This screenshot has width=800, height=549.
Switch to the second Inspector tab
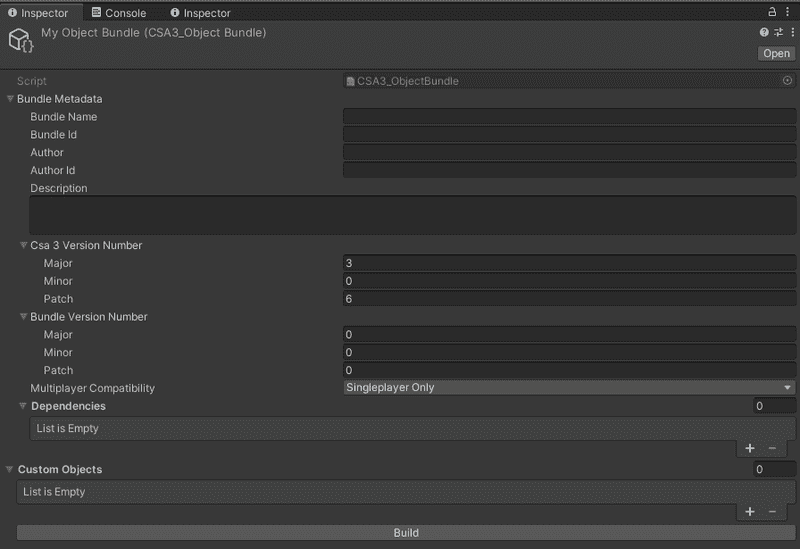(200, 13)
